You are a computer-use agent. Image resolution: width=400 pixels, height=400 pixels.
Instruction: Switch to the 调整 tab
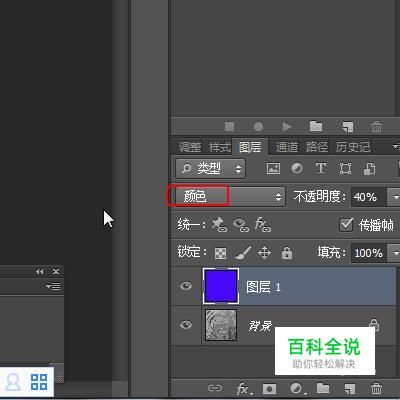(x=190, y=147)
